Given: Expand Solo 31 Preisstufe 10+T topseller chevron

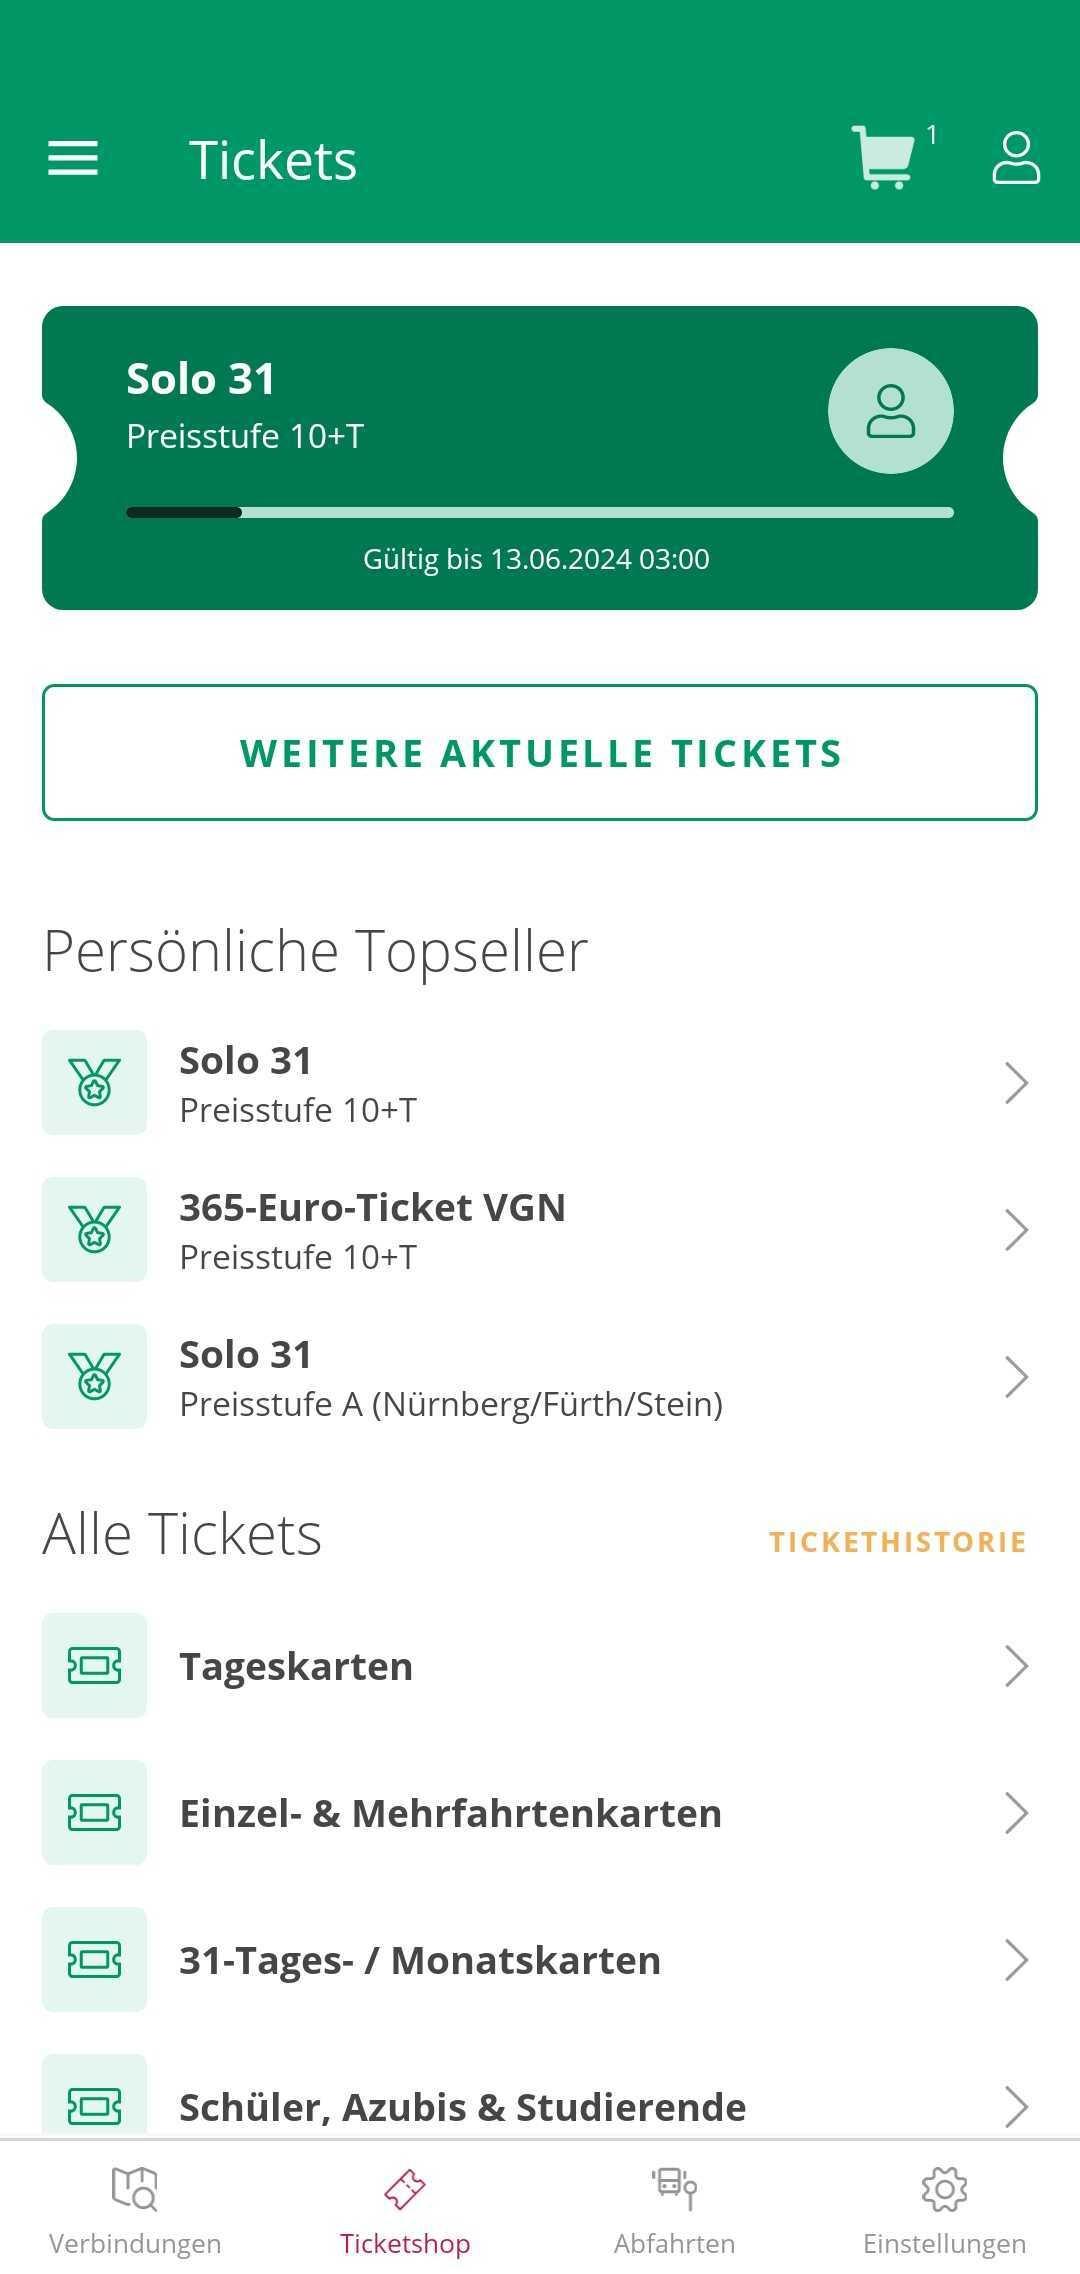Looking at the screenshot, I should click(x=1016, y=1083).
